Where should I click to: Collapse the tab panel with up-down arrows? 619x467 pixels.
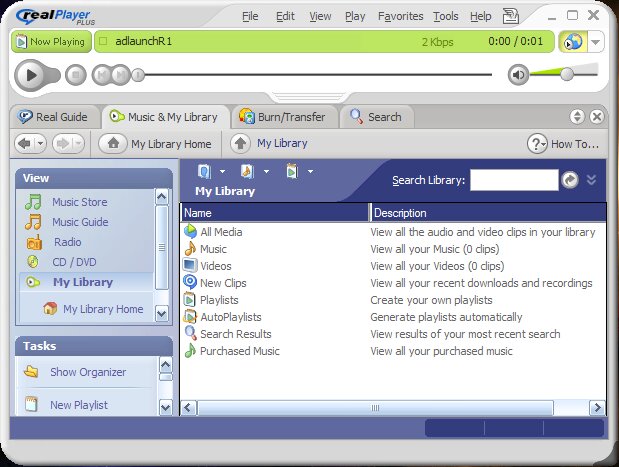[577, 117]
